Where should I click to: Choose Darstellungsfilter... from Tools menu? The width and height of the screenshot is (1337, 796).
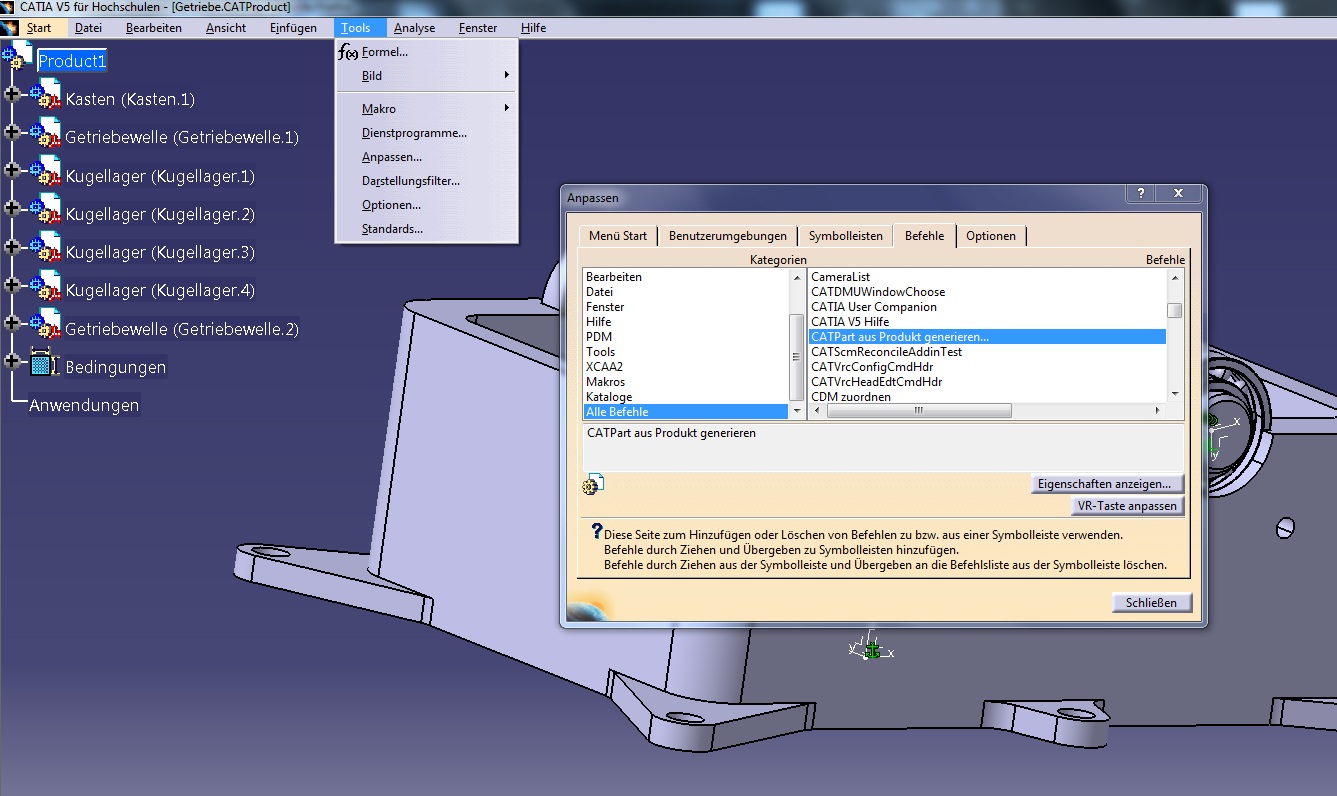pyautogui.click(x=427, y=181)
